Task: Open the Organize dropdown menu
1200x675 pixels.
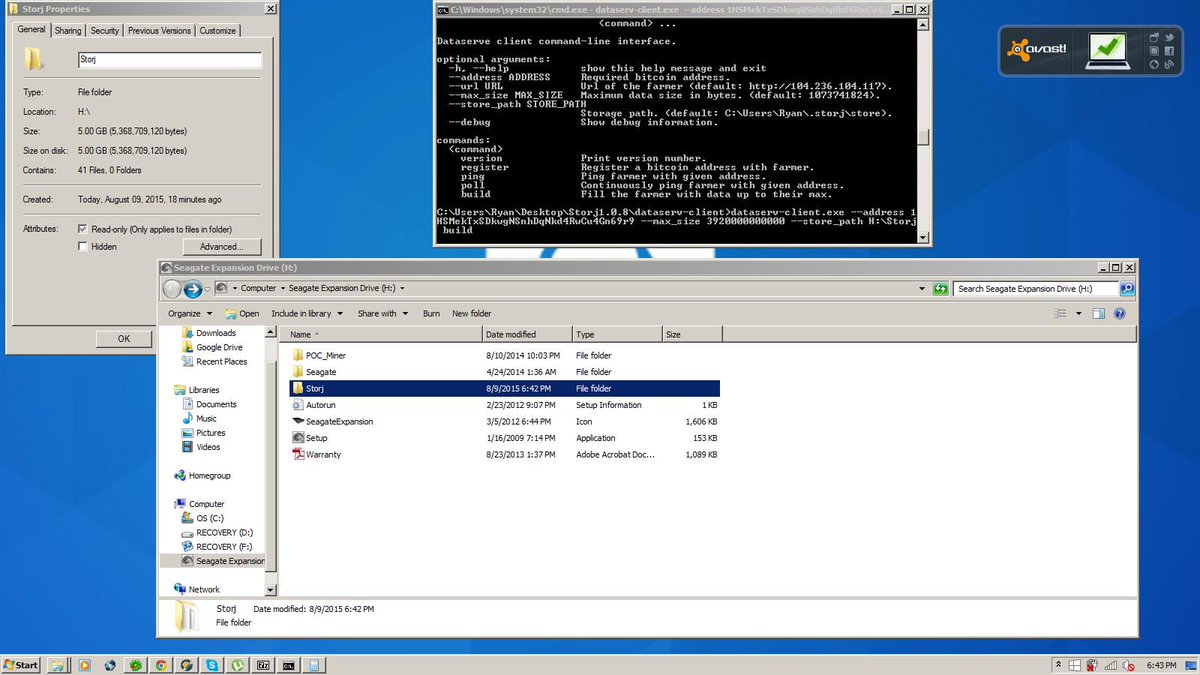Action: pyautogui.click(x=188, y=313)
